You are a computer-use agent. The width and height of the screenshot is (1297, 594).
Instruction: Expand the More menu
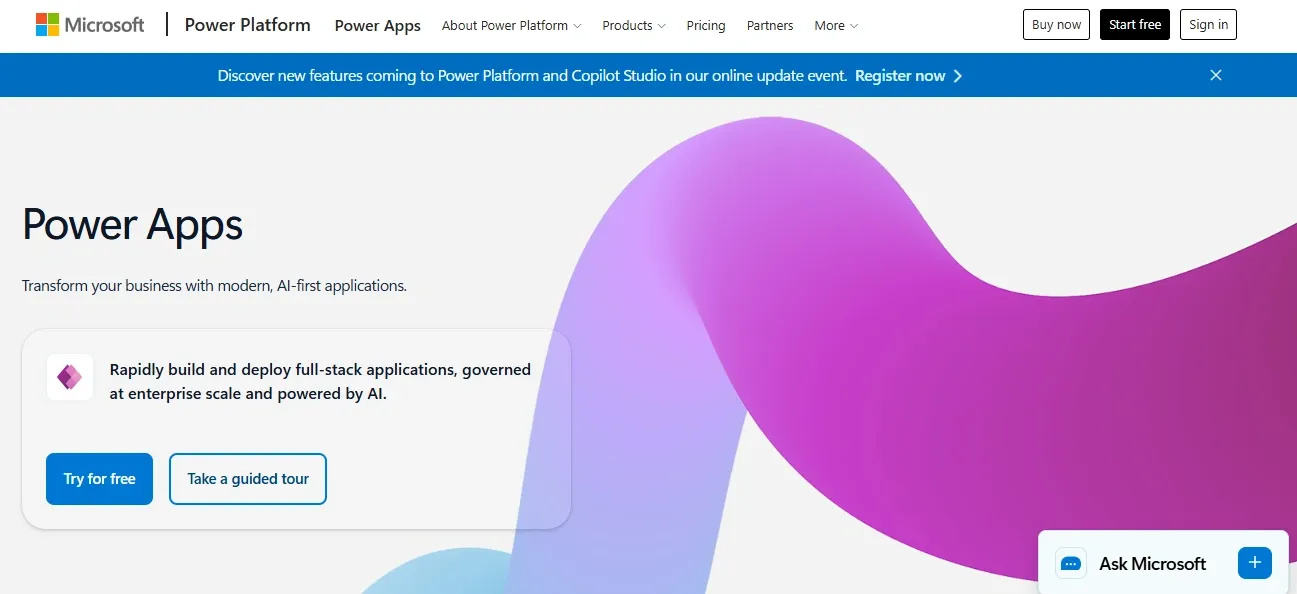click(836, 26)
